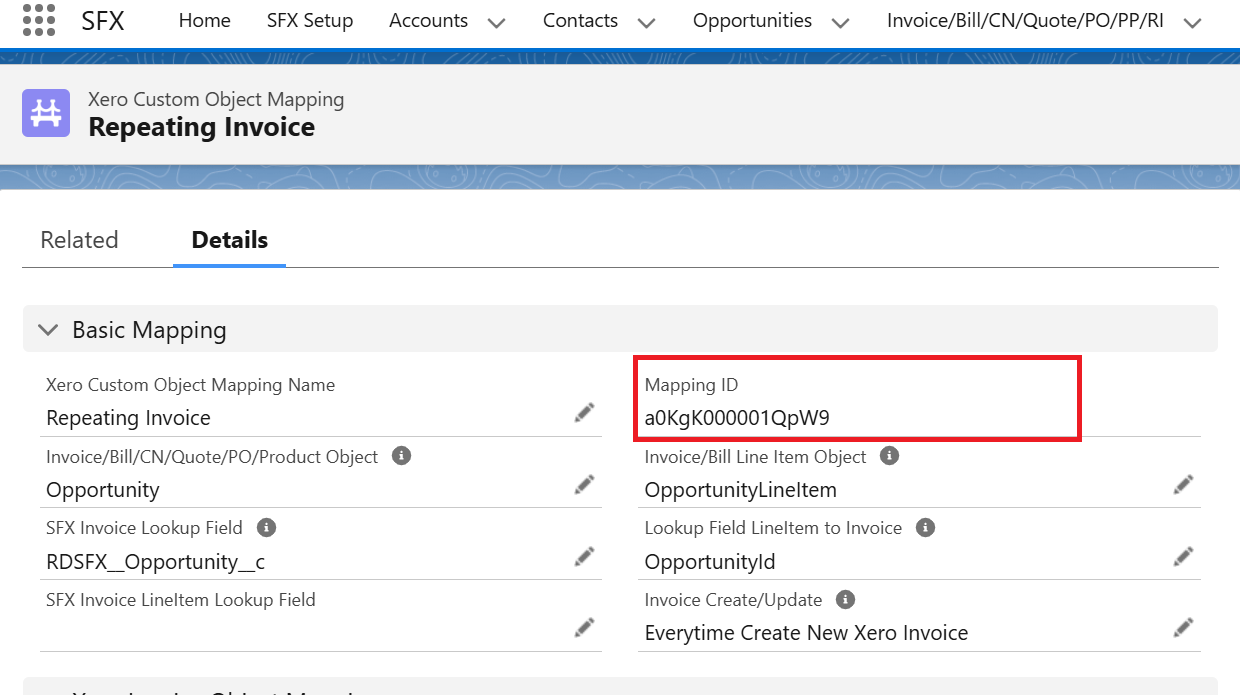Show help info for Invoice Create/Update

coord(845,600)
